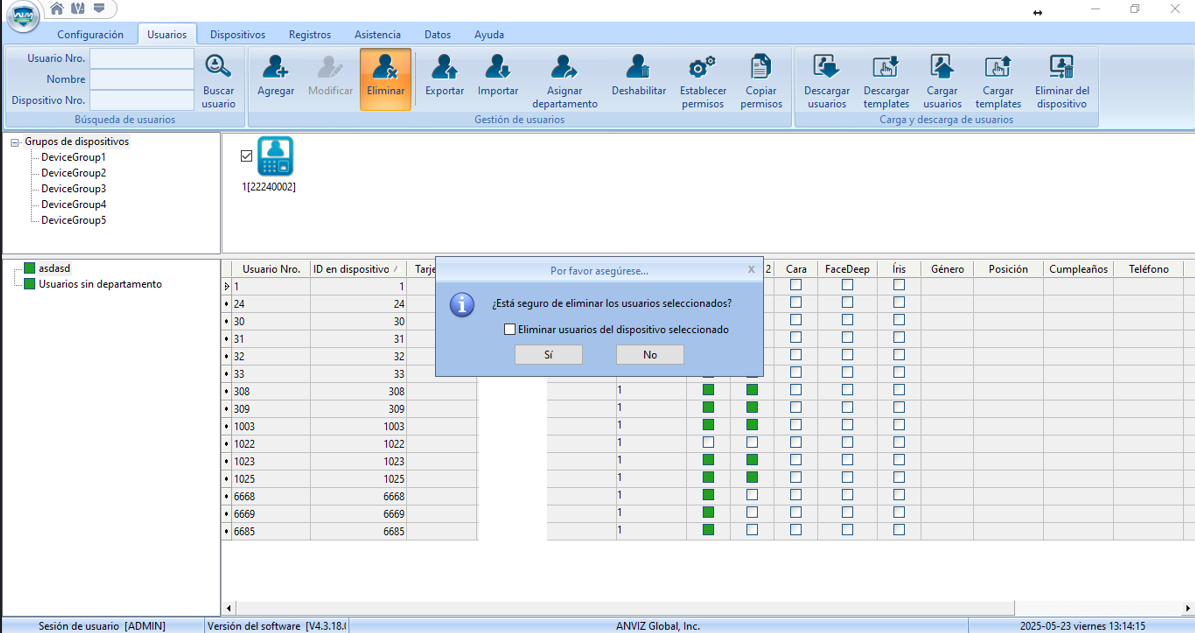
Task: Open the Asistencia tab
Action: 377,34
